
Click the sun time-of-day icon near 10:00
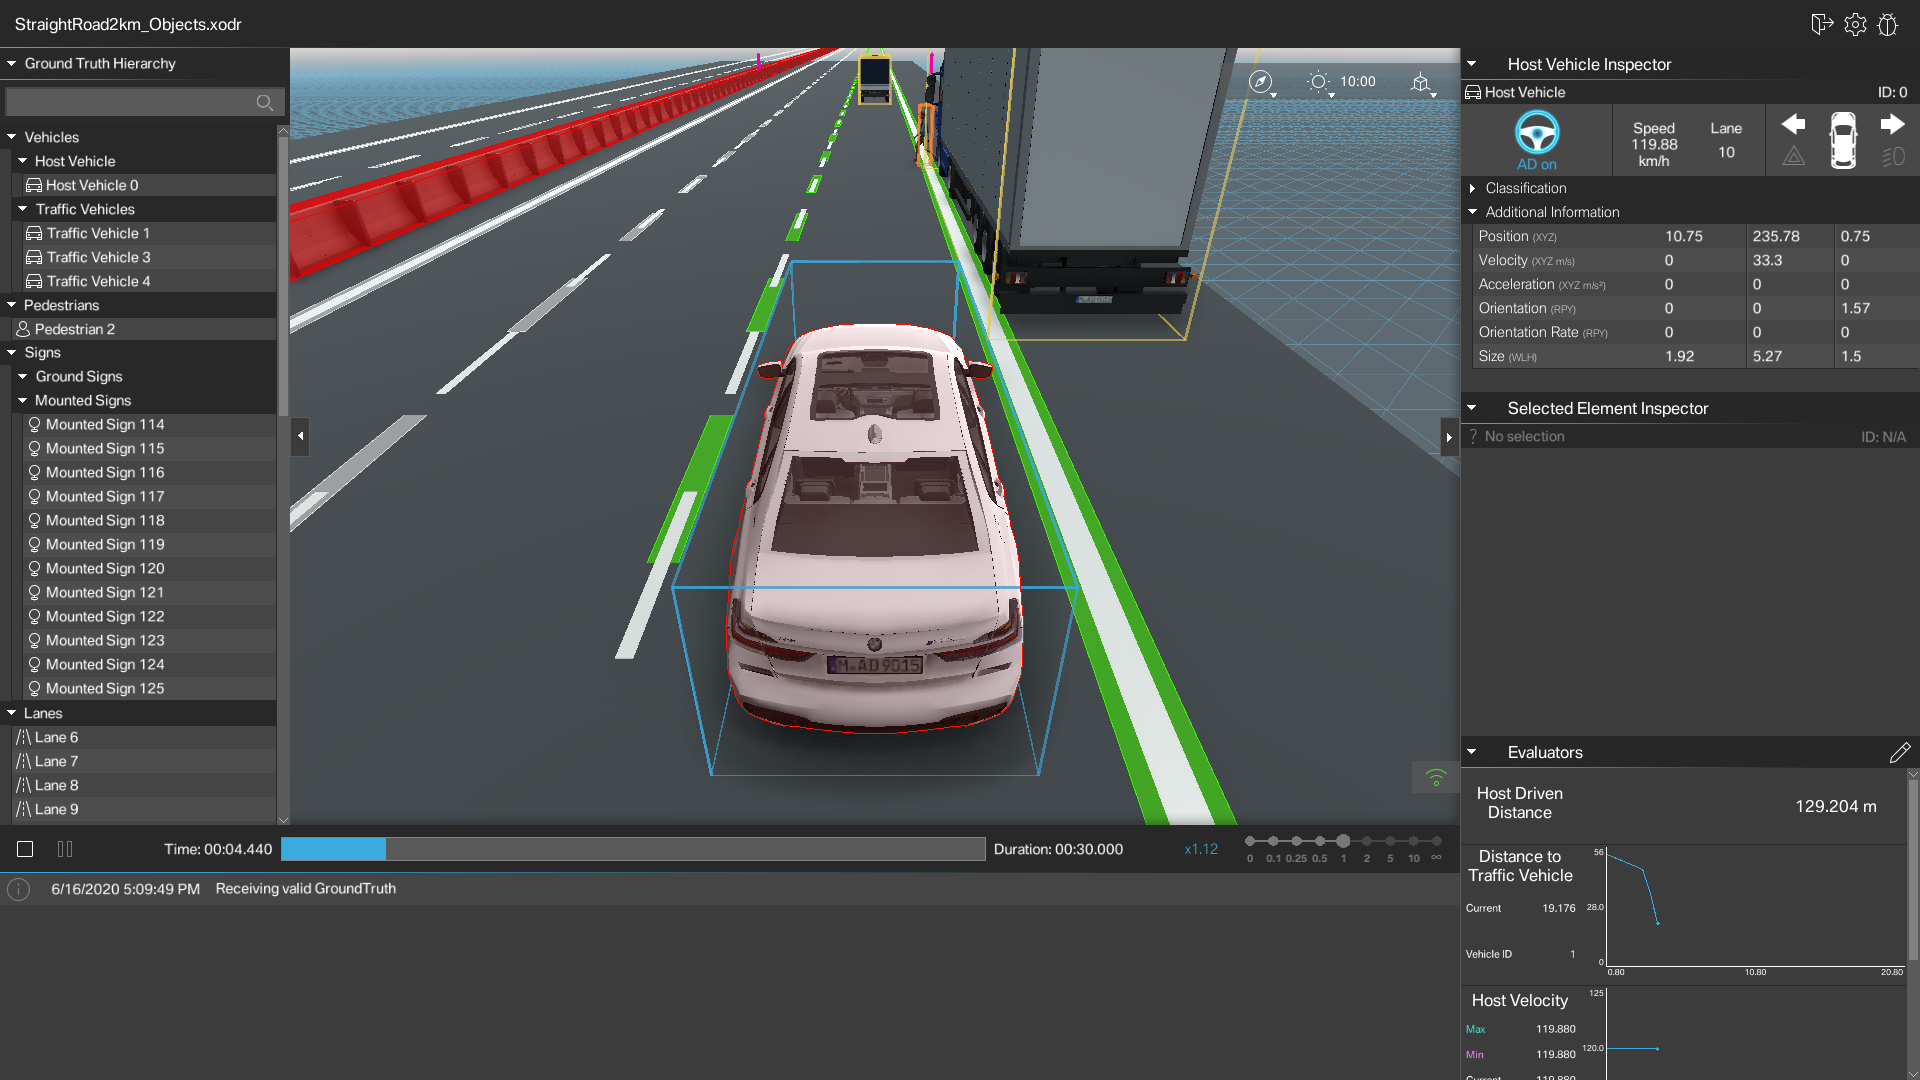coord(1318,81)
